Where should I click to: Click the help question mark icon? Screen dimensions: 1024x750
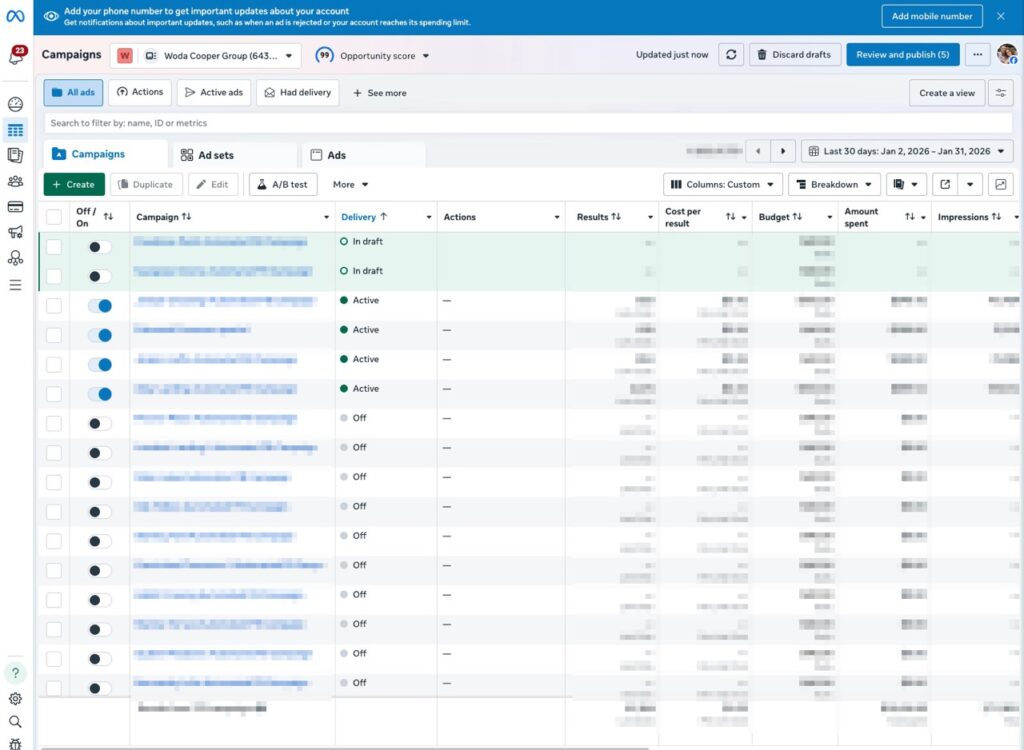tap(15, 673)
